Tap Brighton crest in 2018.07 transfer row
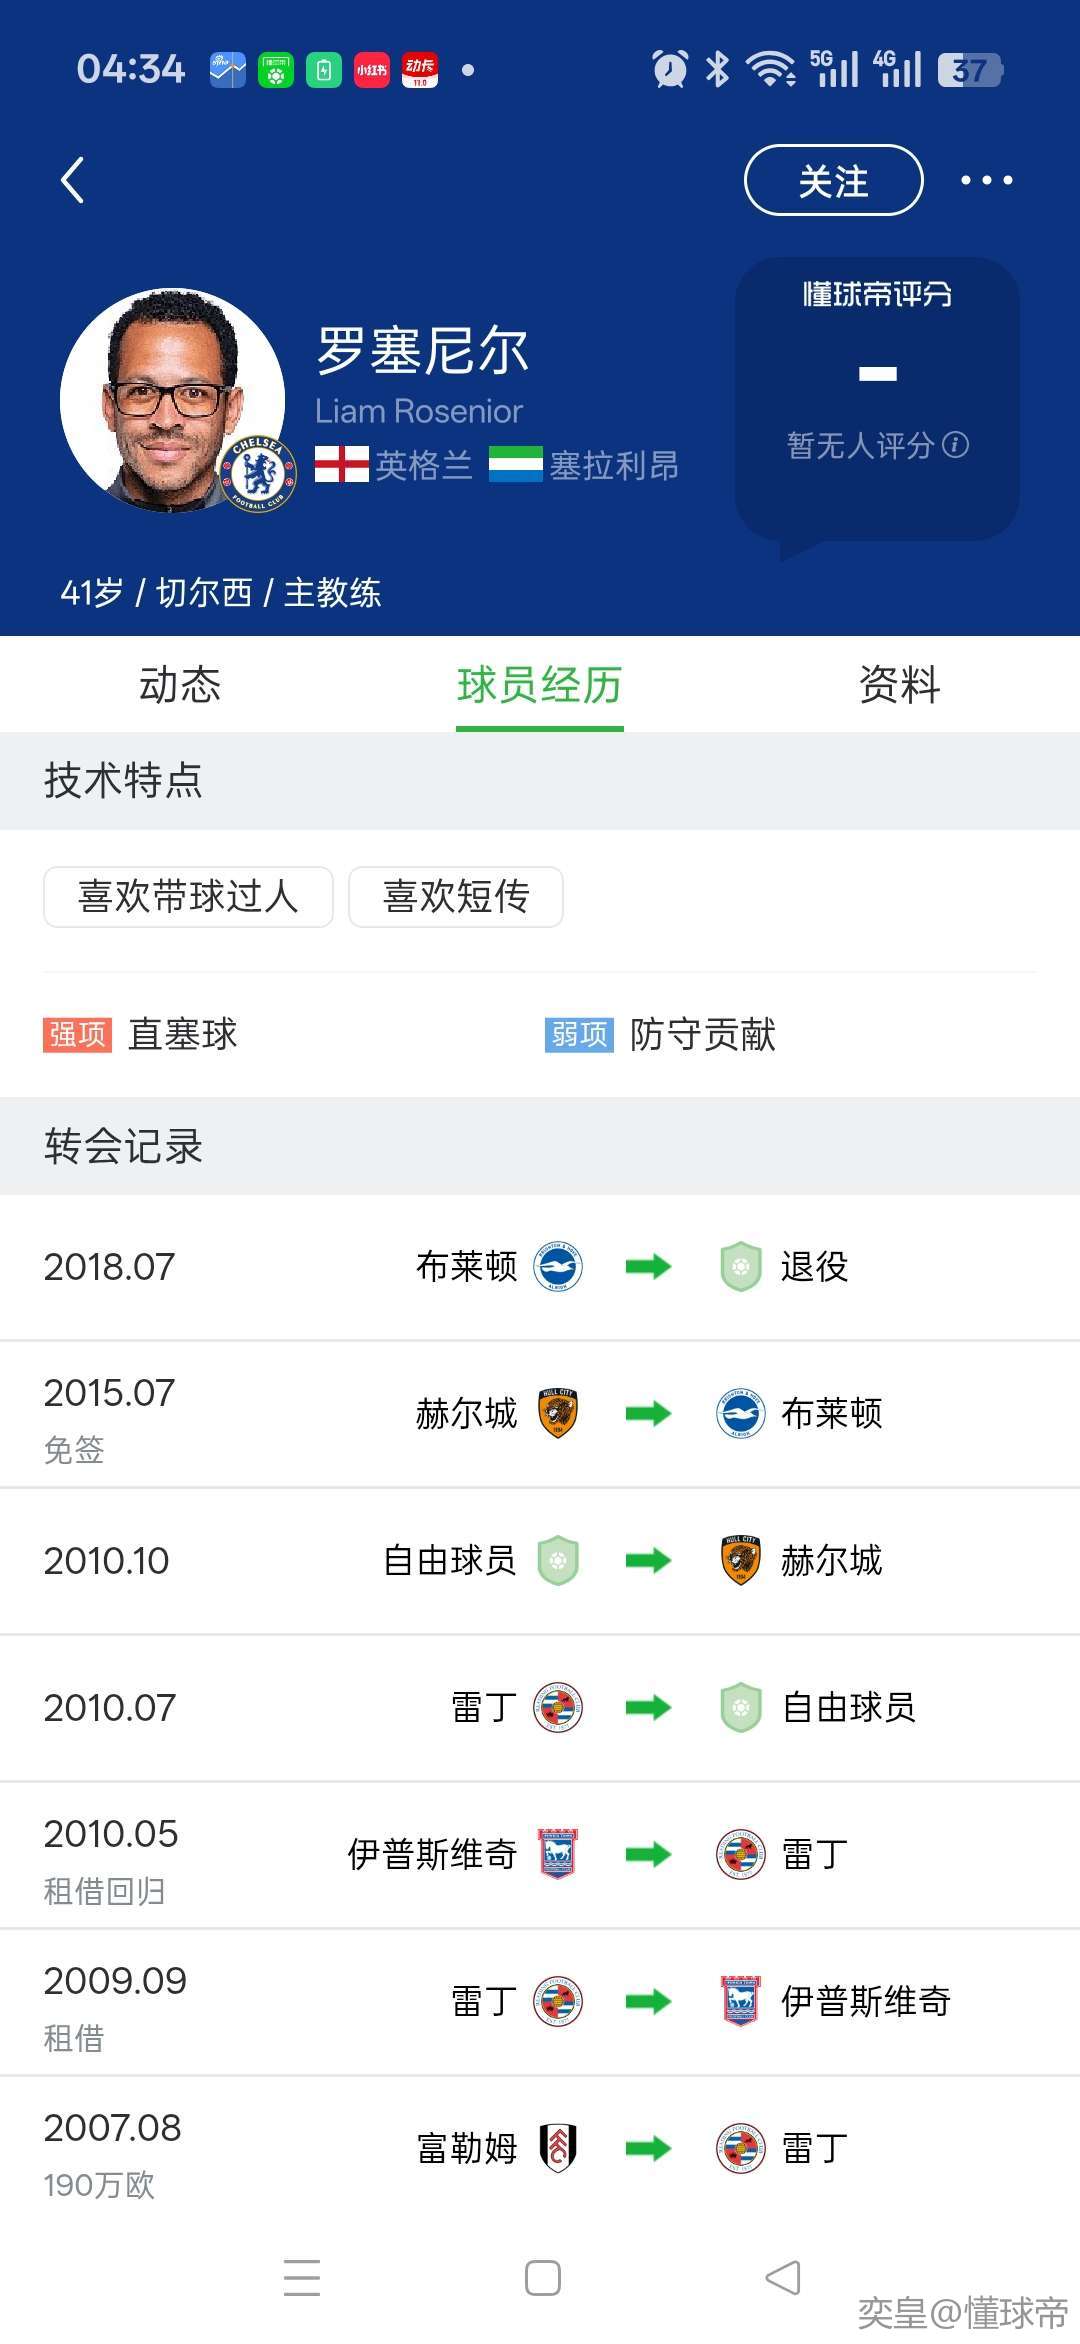The width and height of the screenshot is (1080, 2344). pyautogui.click(x=558, y=1267)
